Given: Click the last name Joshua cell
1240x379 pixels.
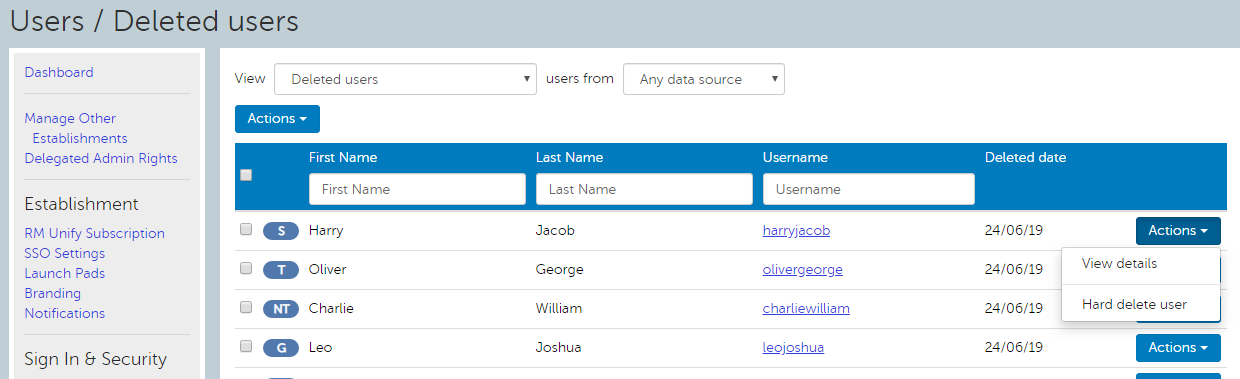Looking at the screenshot, I should (559, 348).
